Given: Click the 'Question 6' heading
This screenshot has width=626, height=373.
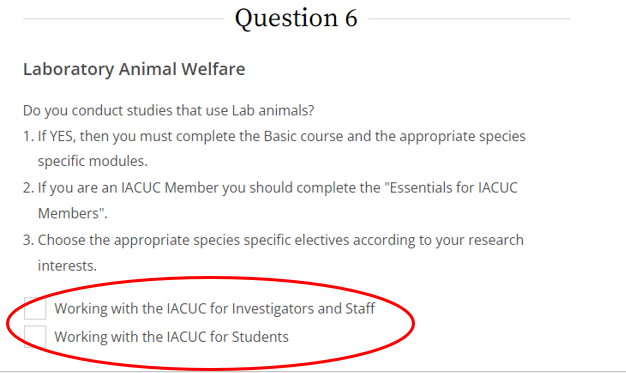Looking at the screenshot, I should click(x=296, y=18).
